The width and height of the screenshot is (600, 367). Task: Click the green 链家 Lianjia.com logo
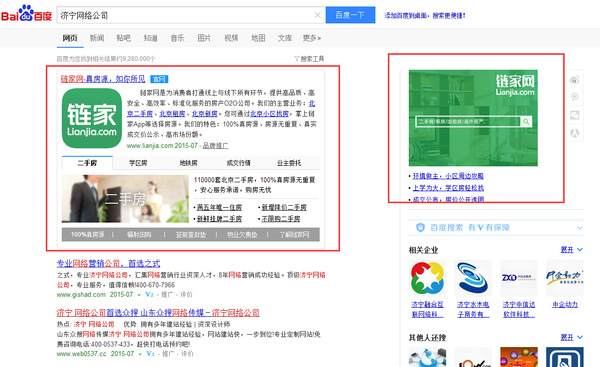[92, 118]
